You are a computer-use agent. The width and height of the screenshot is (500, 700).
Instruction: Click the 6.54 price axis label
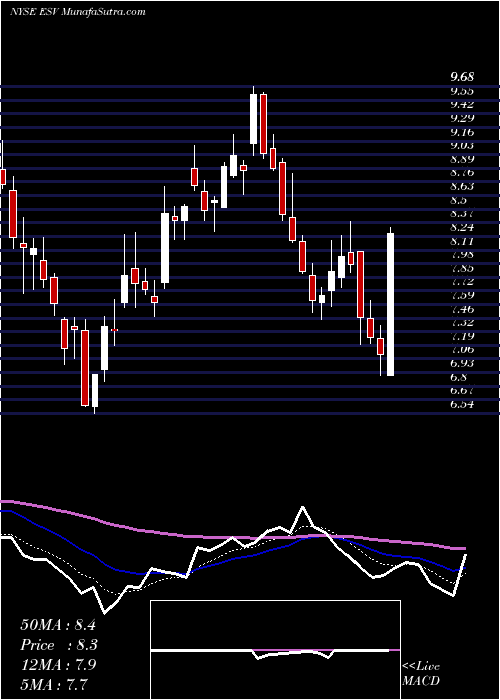462,404
